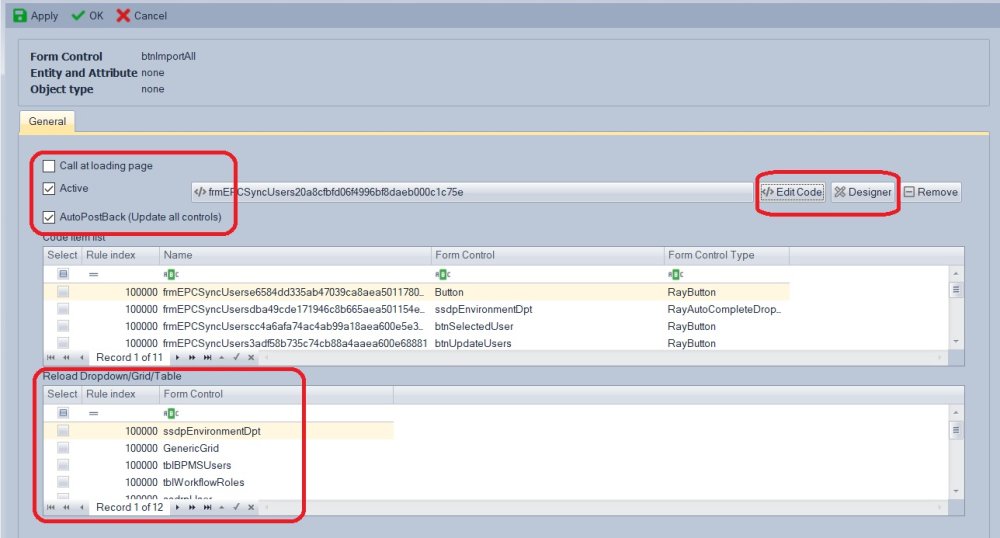Tick select box for GenericGrid row

pos(63,448)
